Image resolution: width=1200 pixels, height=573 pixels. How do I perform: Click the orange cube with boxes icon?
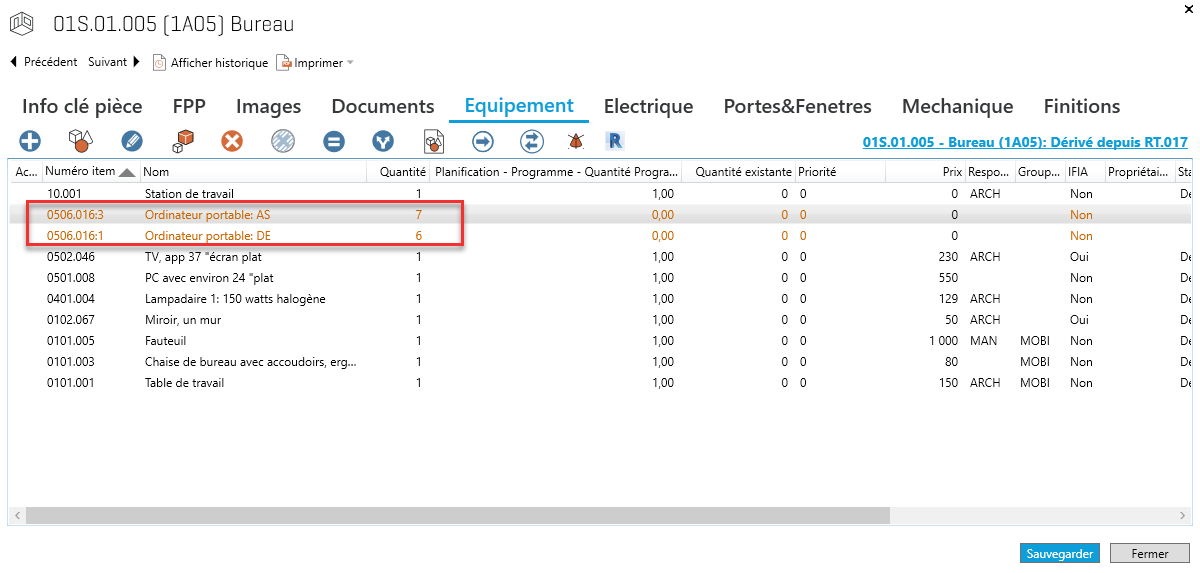tap(182, 142)
